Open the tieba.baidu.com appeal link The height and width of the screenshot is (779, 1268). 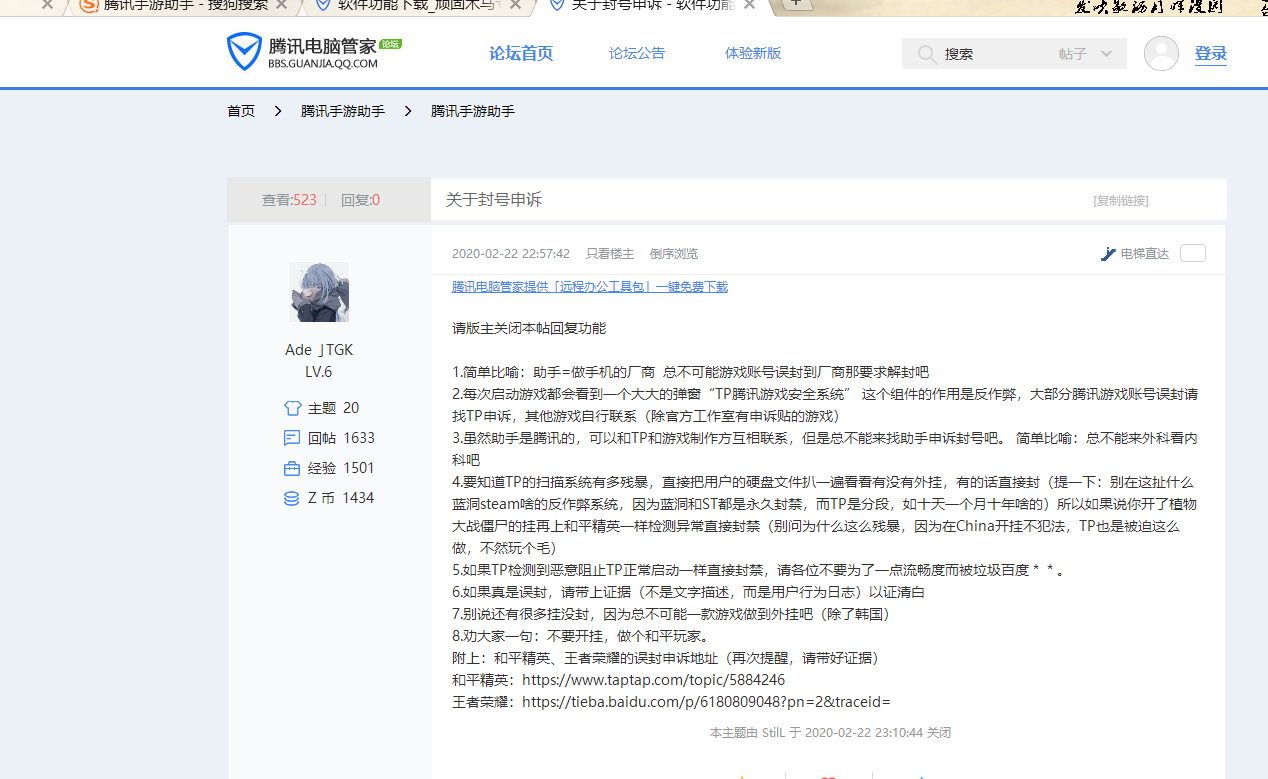[x=706, y=702]
